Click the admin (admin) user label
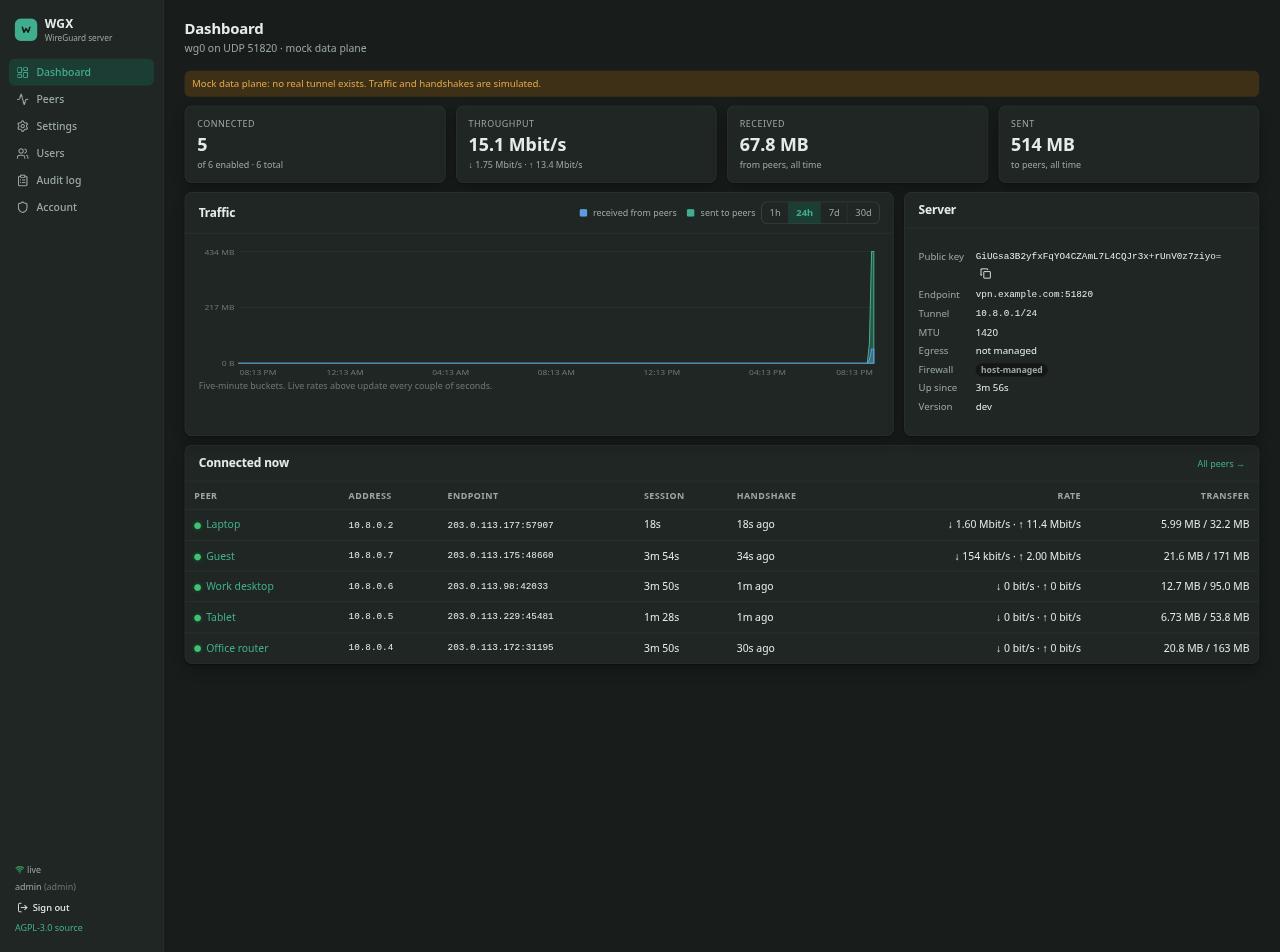The width and height of the screenshot is (1280, 952). [x=45, y=887]
